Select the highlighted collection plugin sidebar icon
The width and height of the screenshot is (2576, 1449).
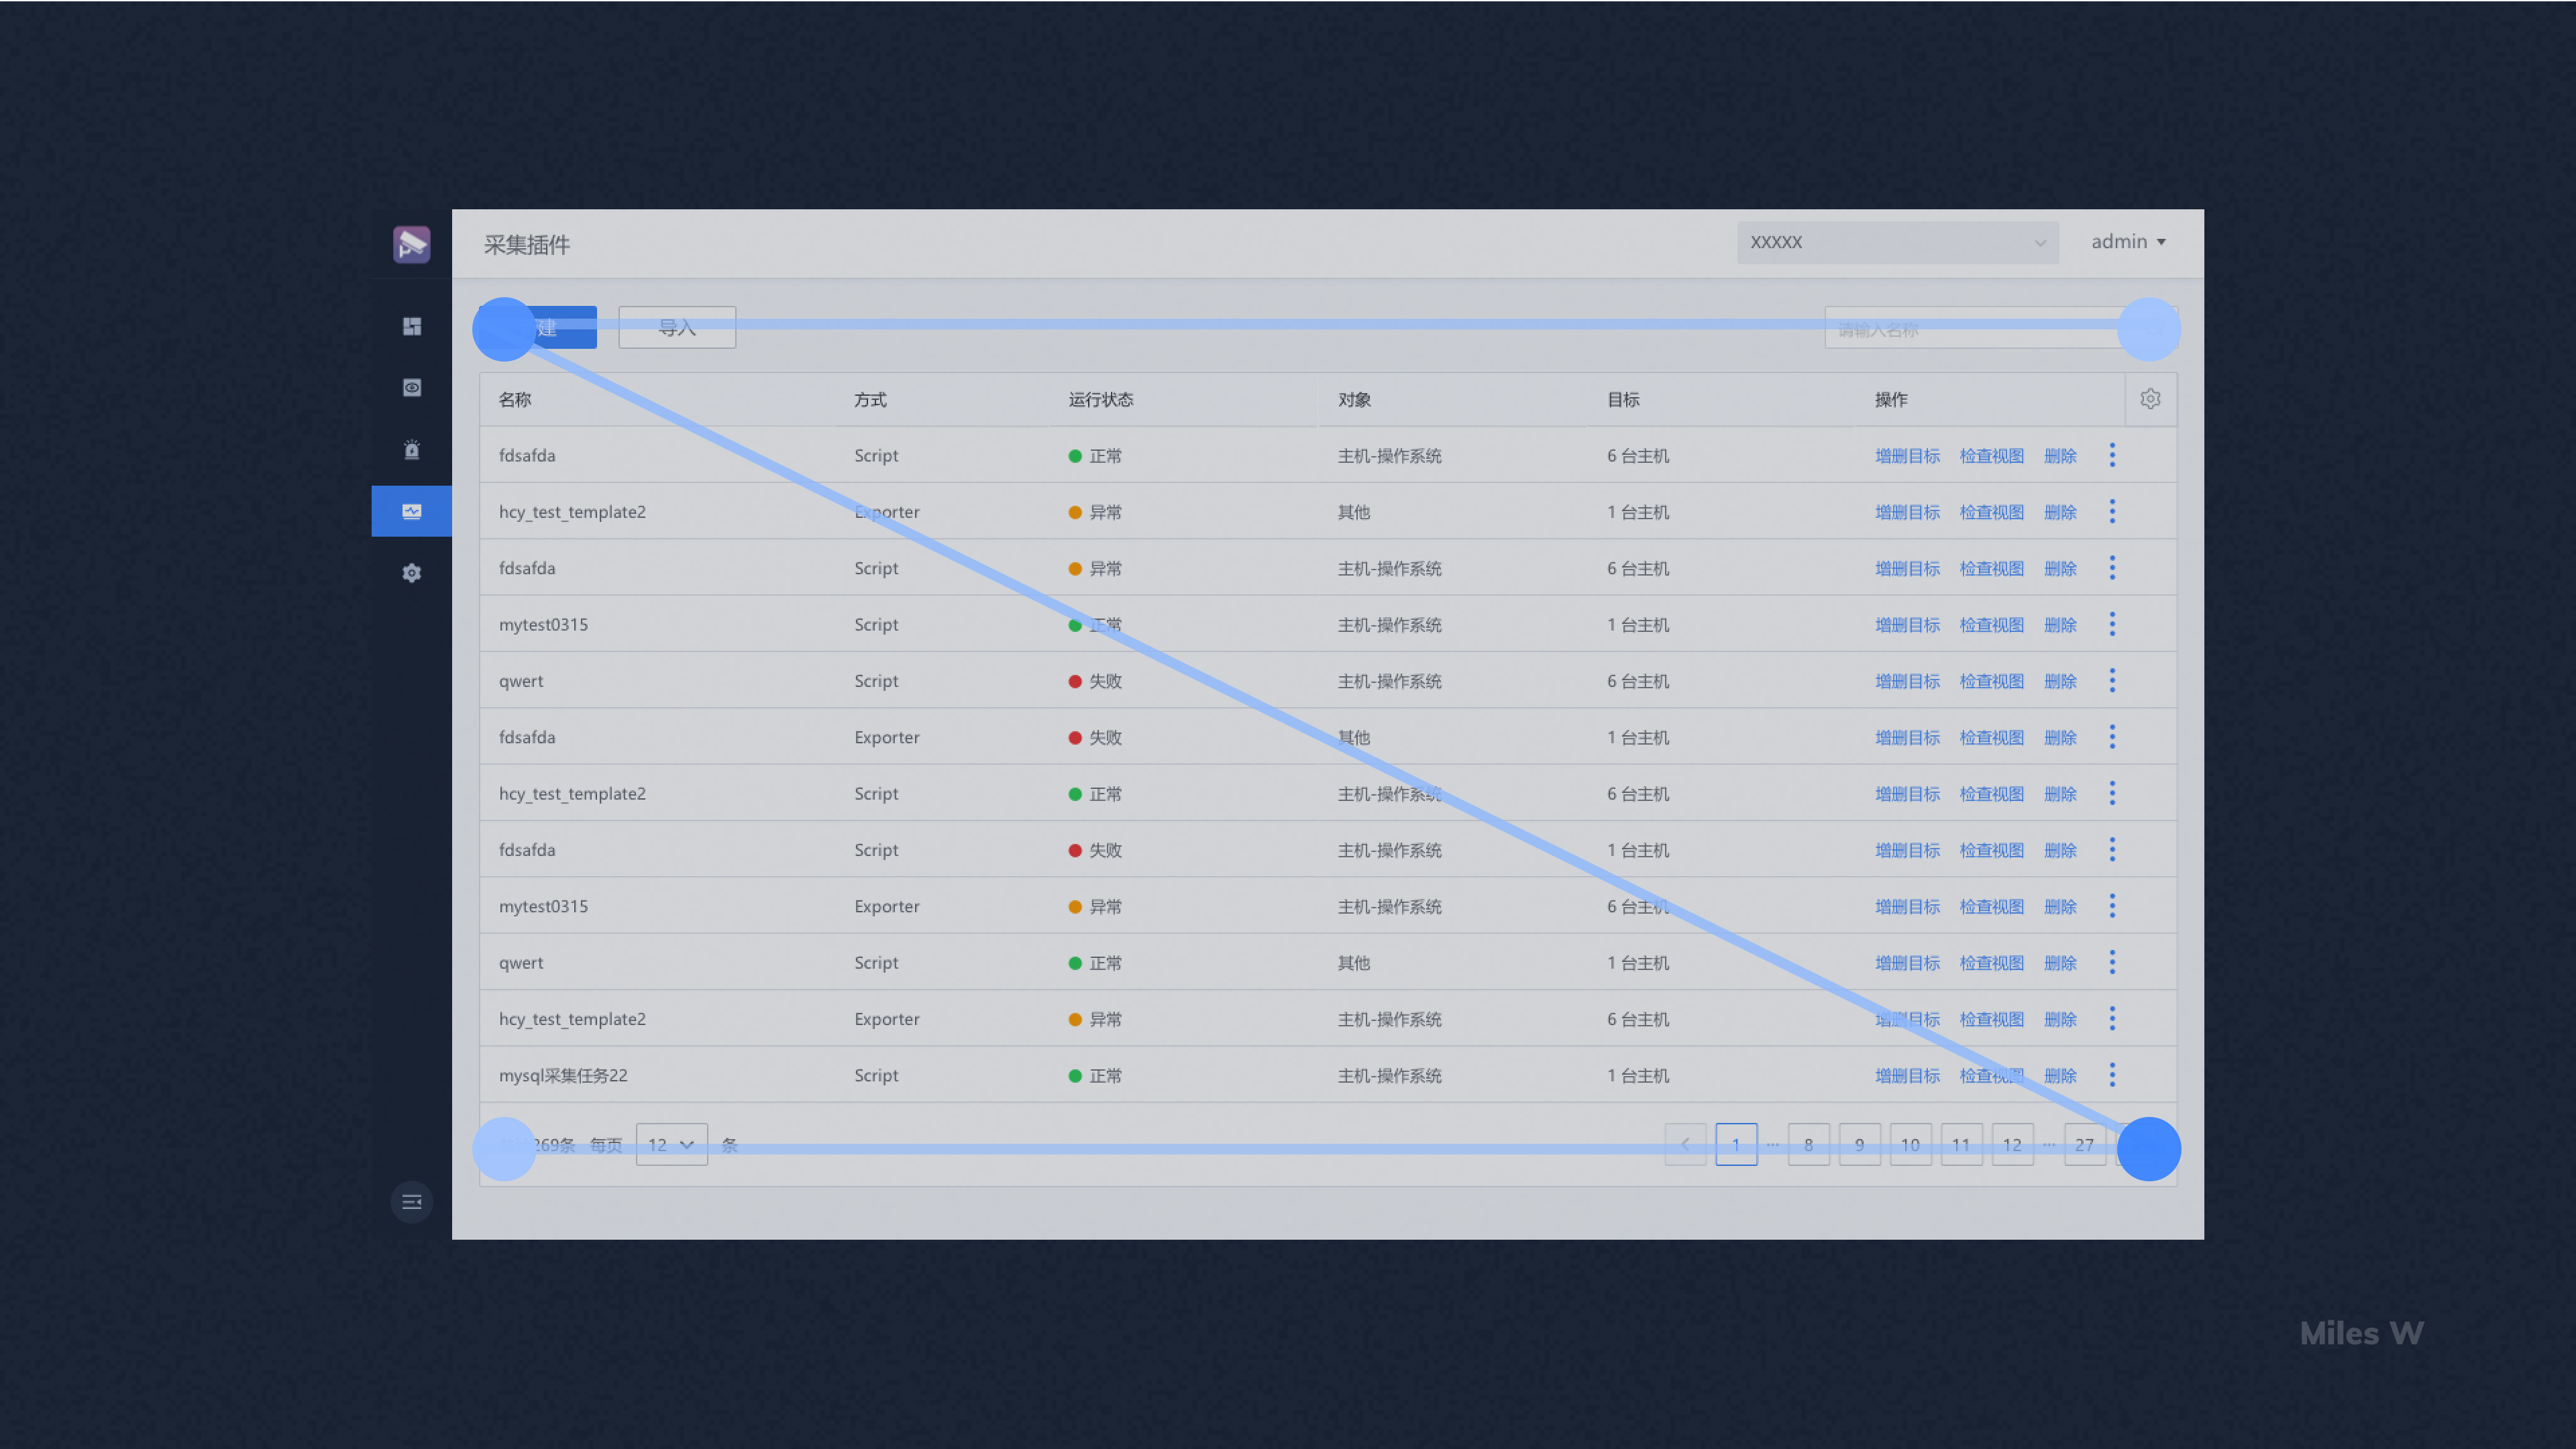click(x=411, y=511)
